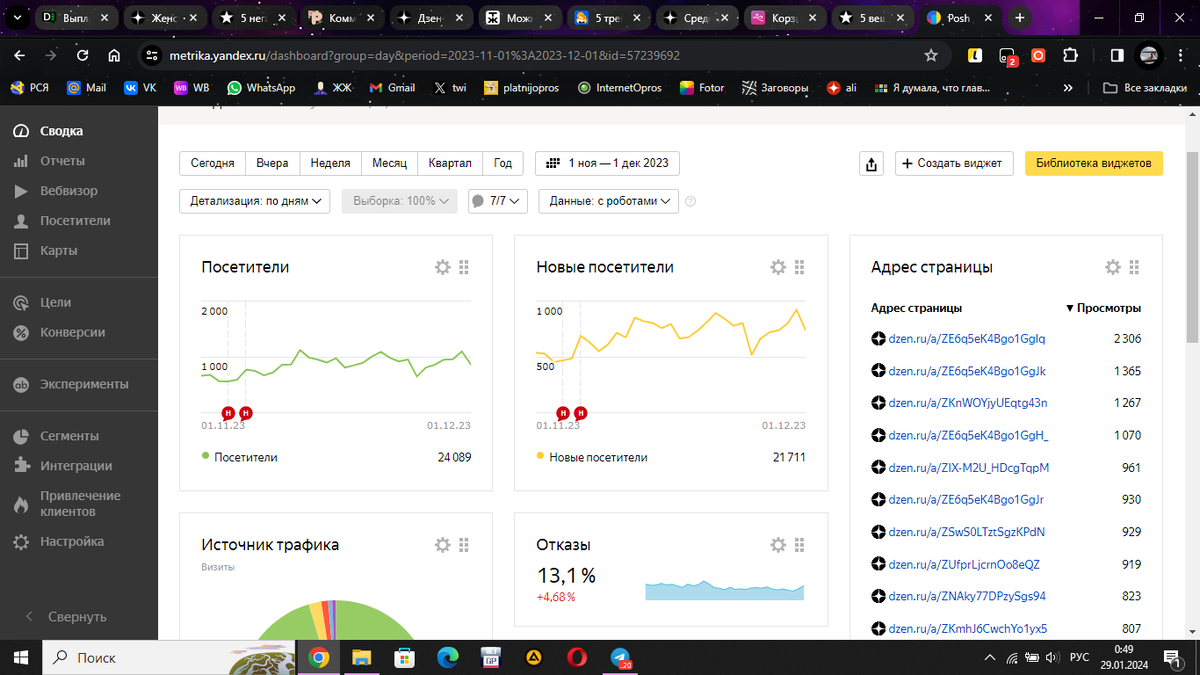Select the Вчера period

(272, 163)
